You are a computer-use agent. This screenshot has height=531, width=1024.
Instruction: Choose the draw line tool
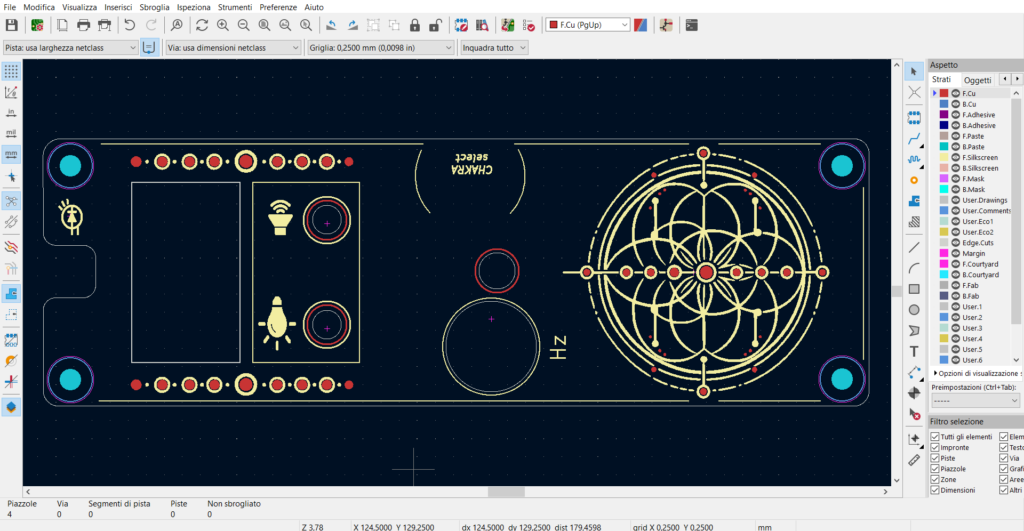(914, 248)
